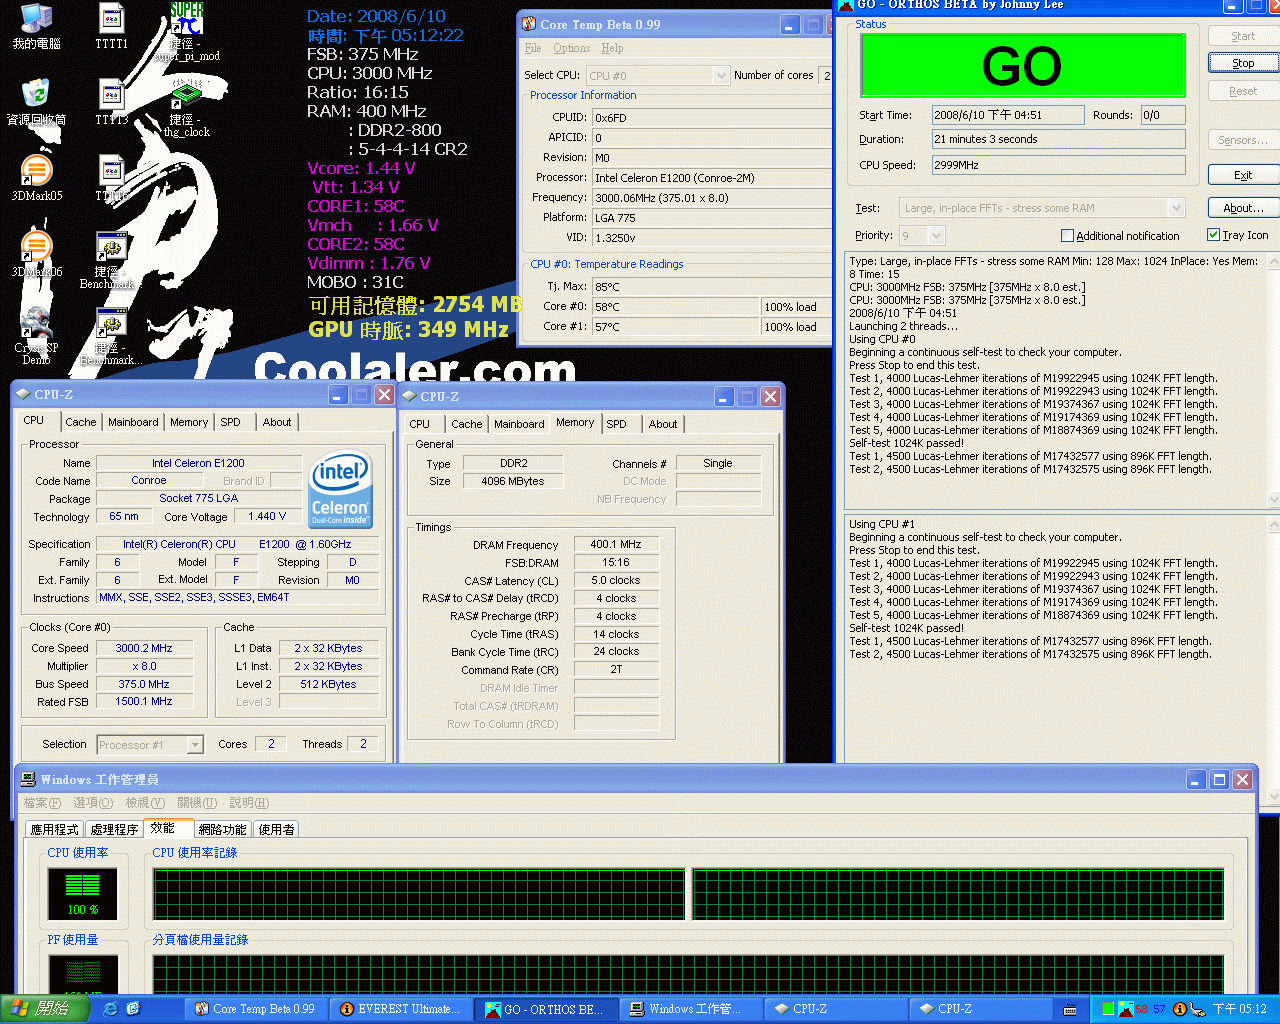Expand the Select CPU dropdown in Core Temp
This screenshot has height=1024, width=1280.
(x=721, y=75)
